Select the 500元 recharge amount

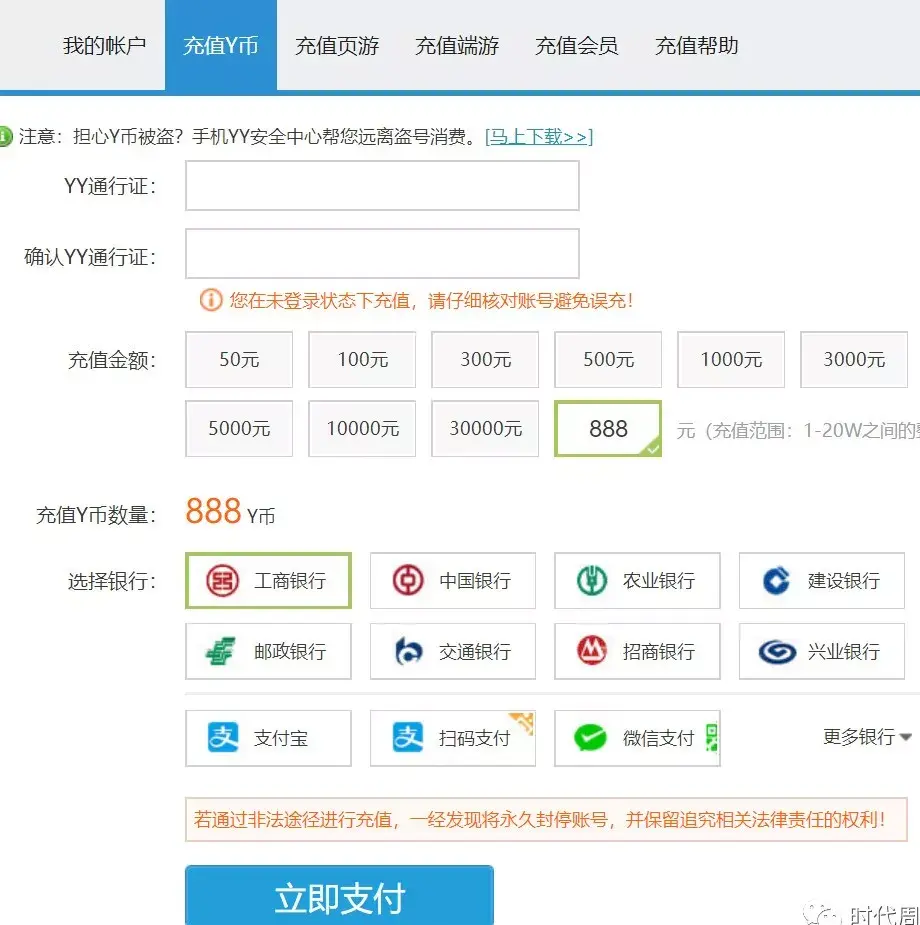click(x=608, y=360)
